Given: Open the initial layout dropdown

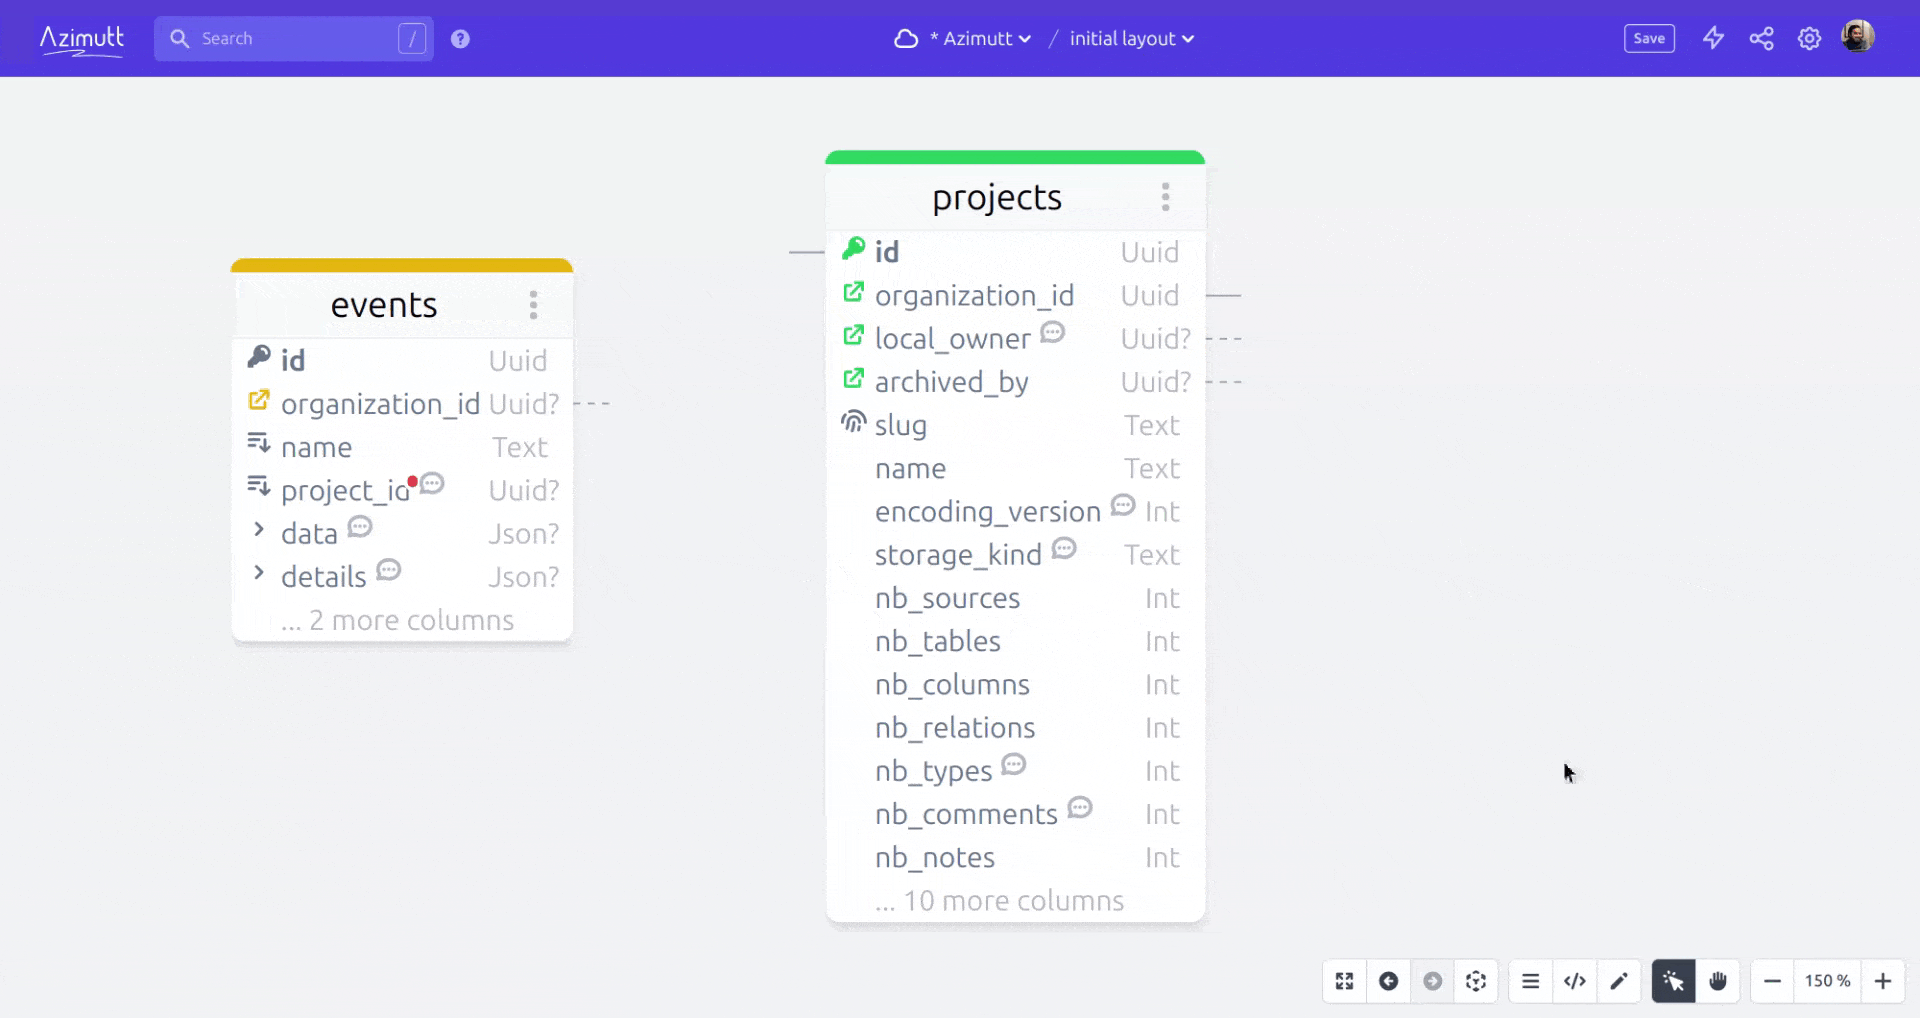Looking at the screenshot, I should tap(1131, 38).
